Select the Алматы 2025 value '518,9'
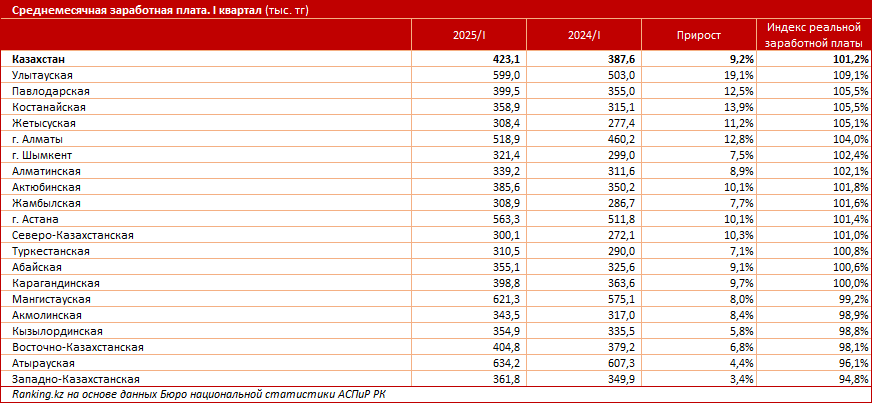 (508, 139)
